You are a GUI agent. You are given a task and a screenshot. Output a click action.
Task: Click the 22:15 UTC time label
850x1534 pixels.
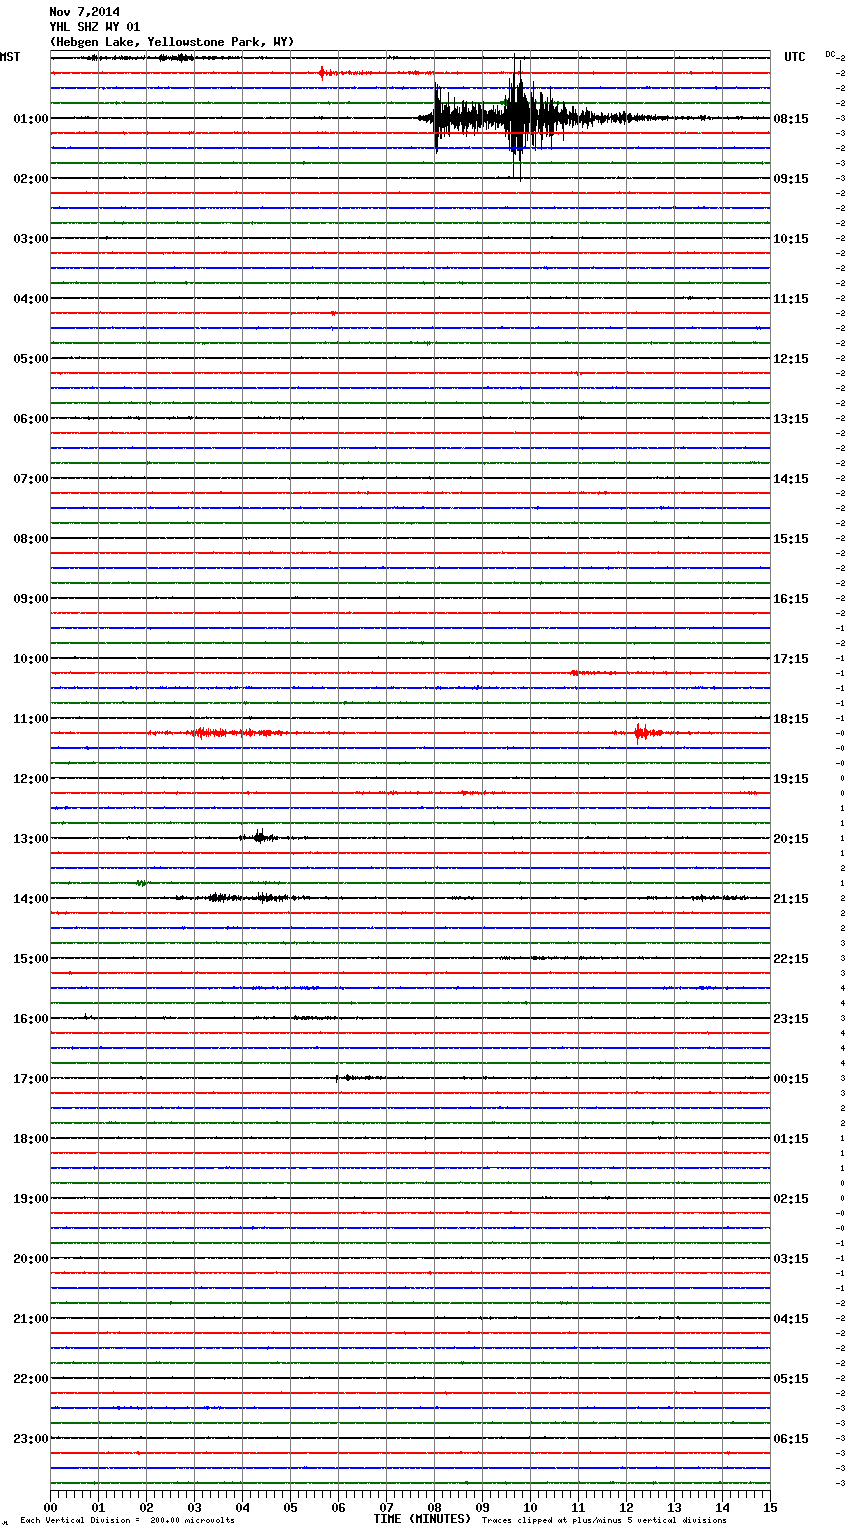(791, 959)
